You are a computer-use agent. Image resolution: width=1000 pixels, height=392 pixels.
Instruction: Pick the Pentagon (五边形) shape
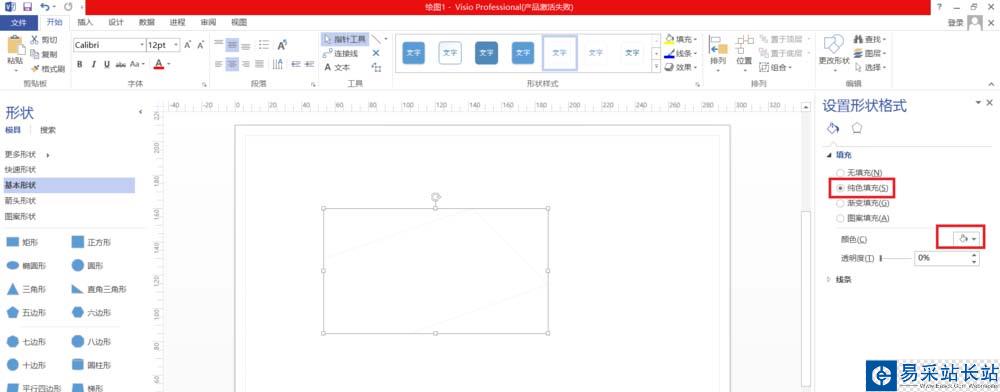tap(26, 312)
